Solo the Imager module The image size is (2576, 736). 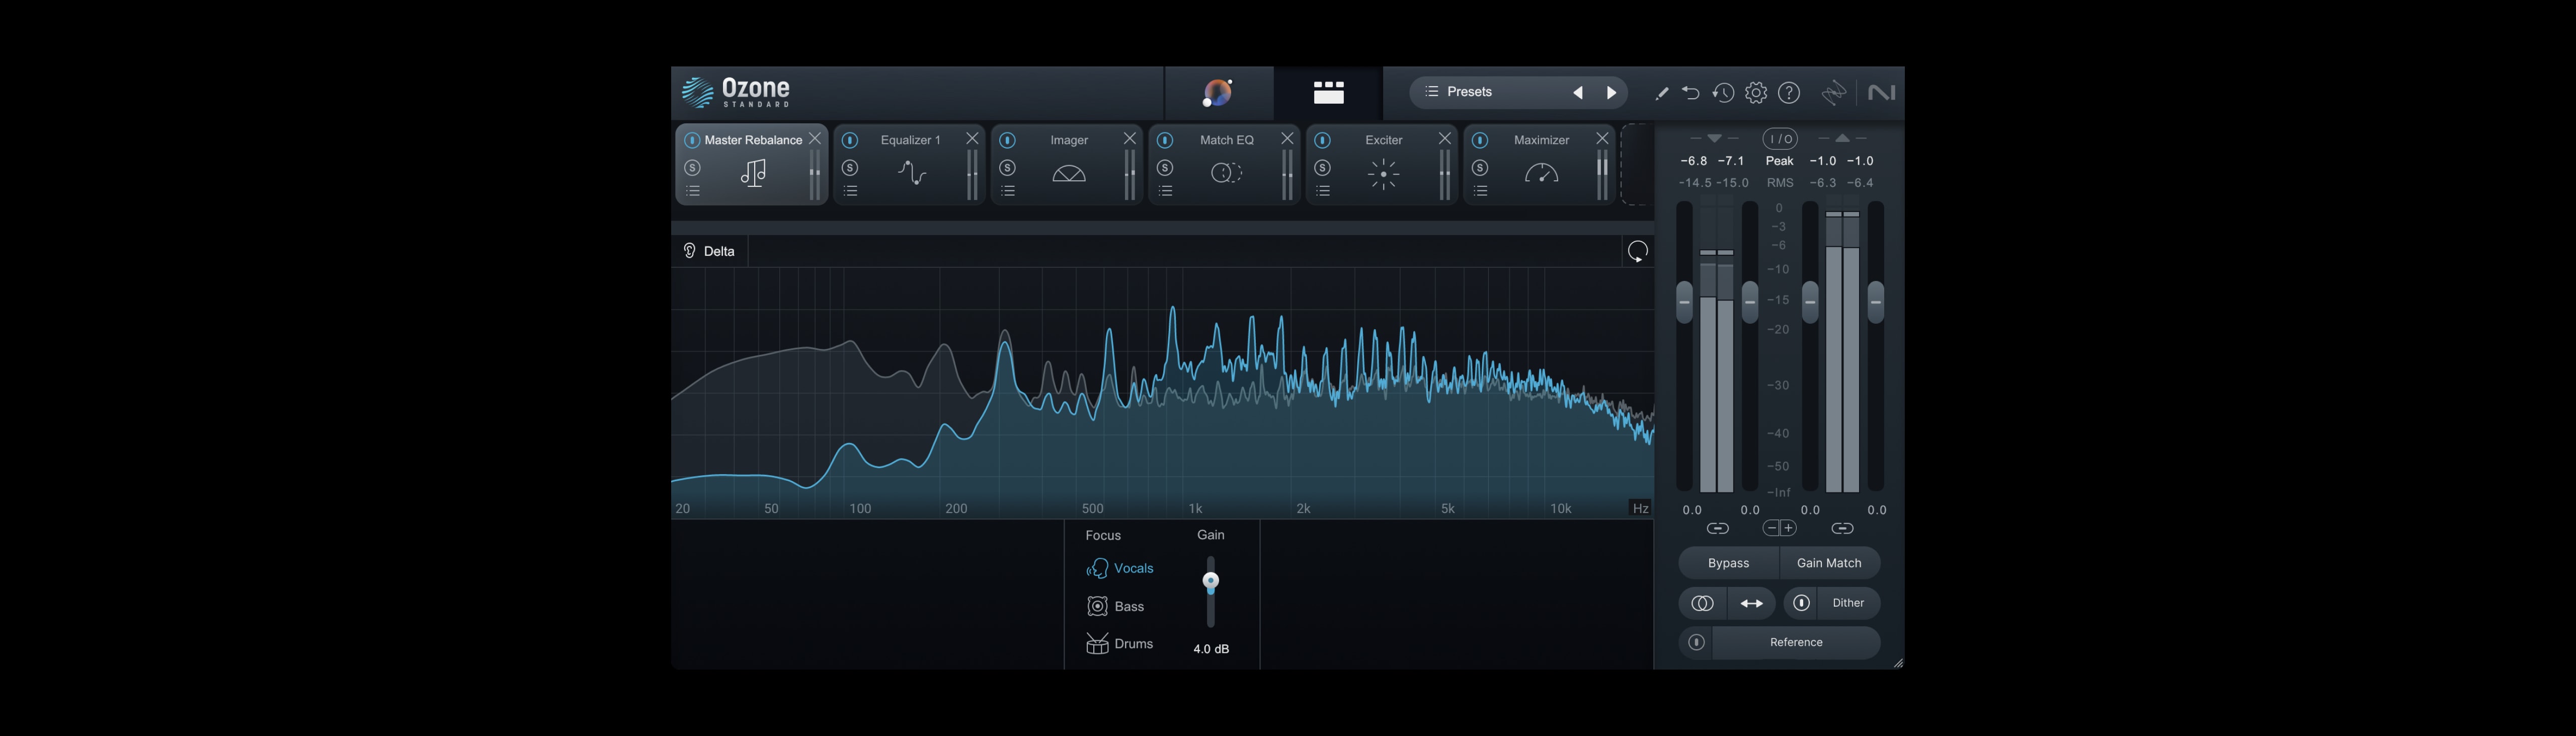[x=1008, y=167]
